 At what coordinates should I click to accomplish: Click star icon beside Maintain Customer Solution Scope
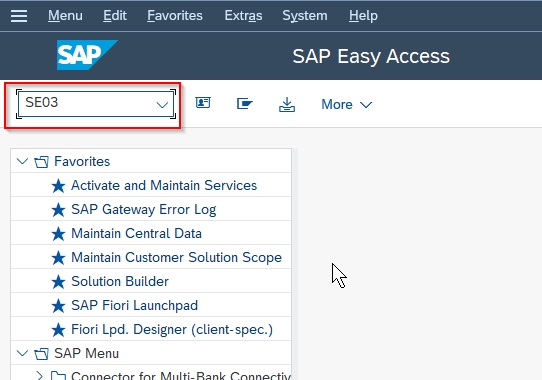point(58,258)
